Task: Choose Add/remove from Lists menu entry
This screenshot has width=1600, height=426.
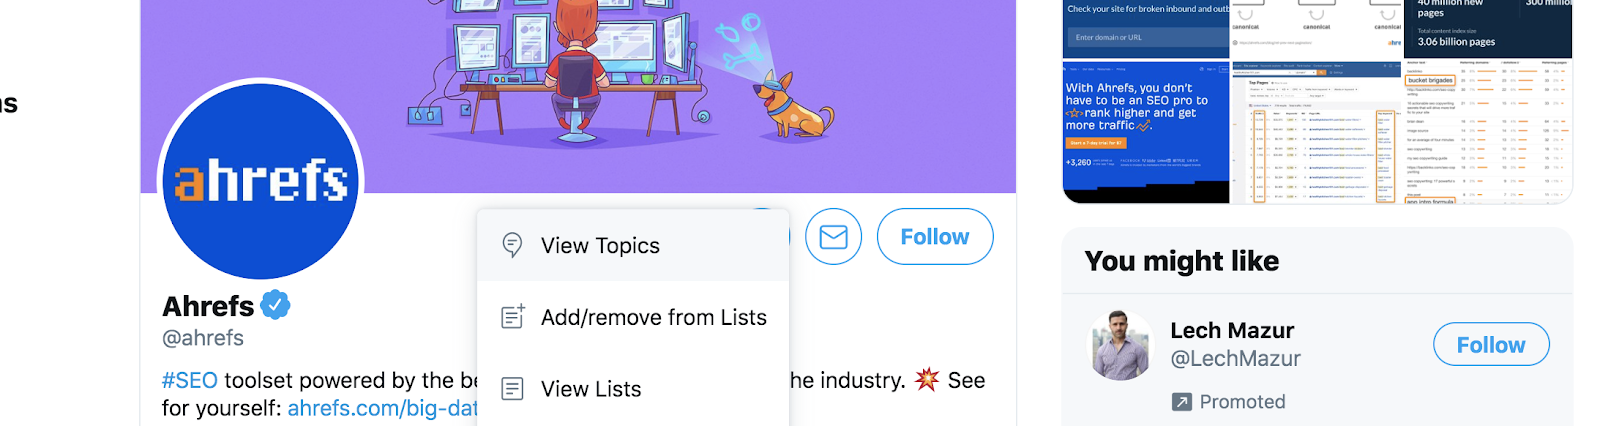Action: [x=653, y=318]
